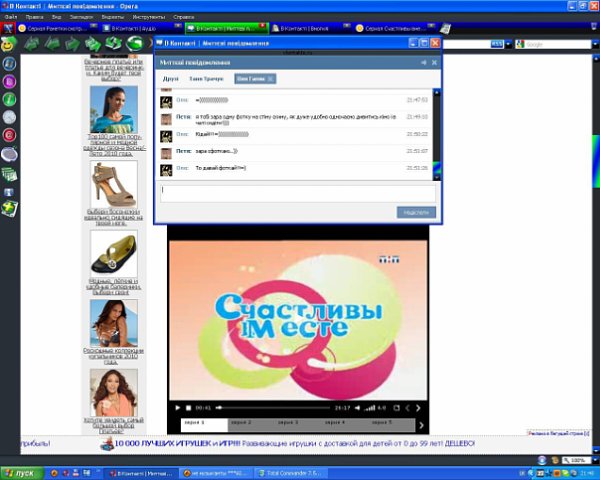Stop the video playback

coord(190,408)
